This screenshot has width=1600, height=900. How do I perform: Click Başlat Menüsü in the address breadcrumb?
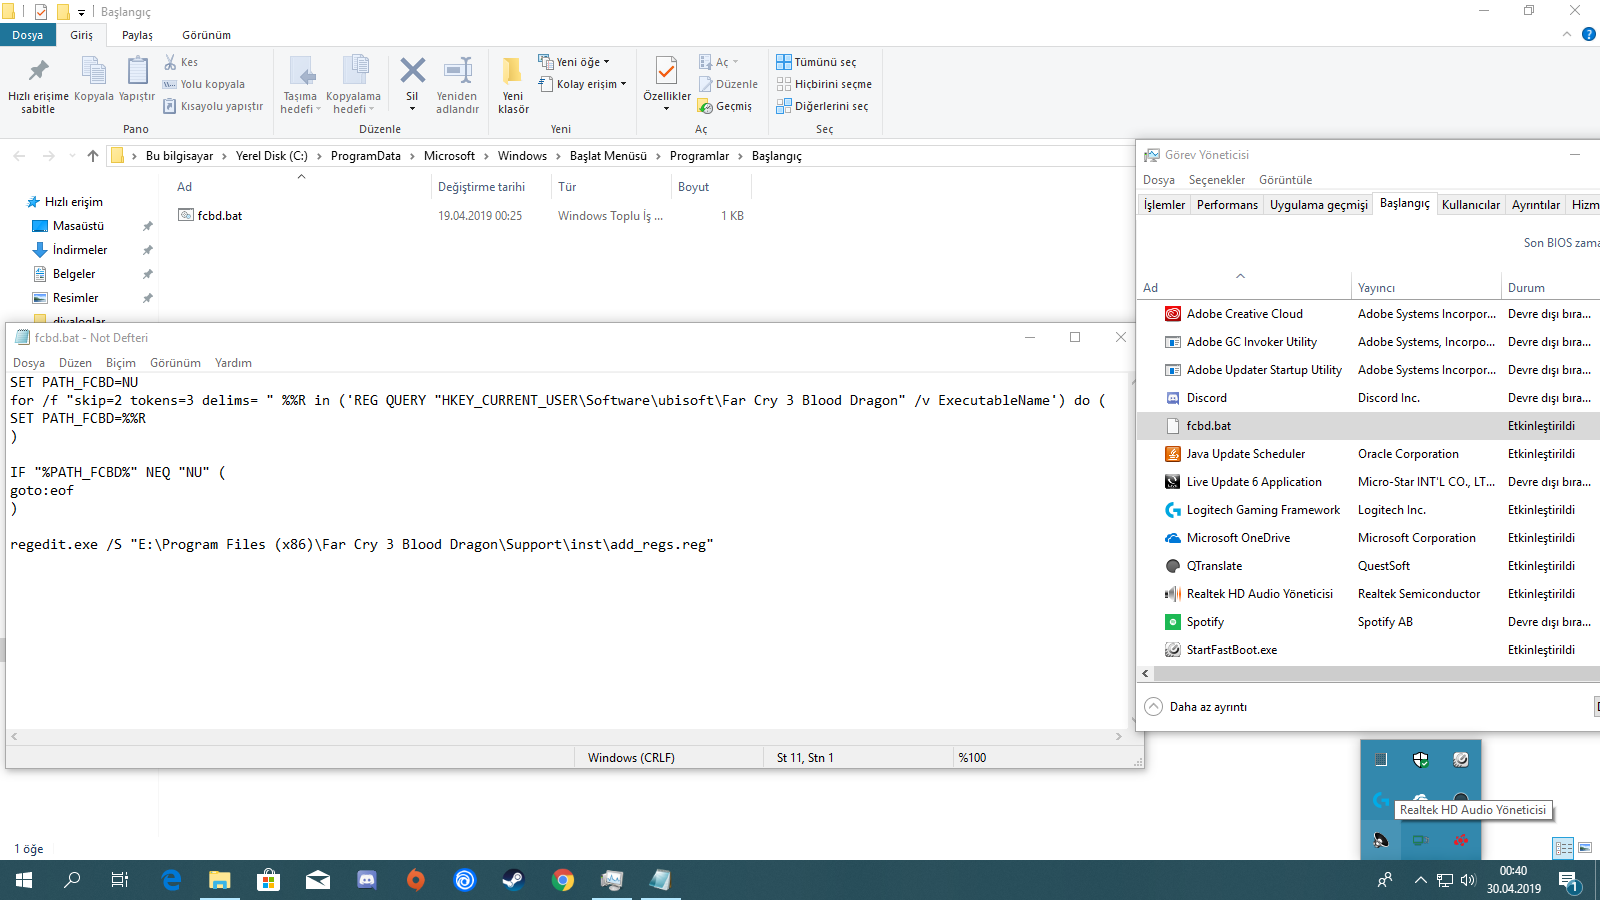tap(608, 156)
